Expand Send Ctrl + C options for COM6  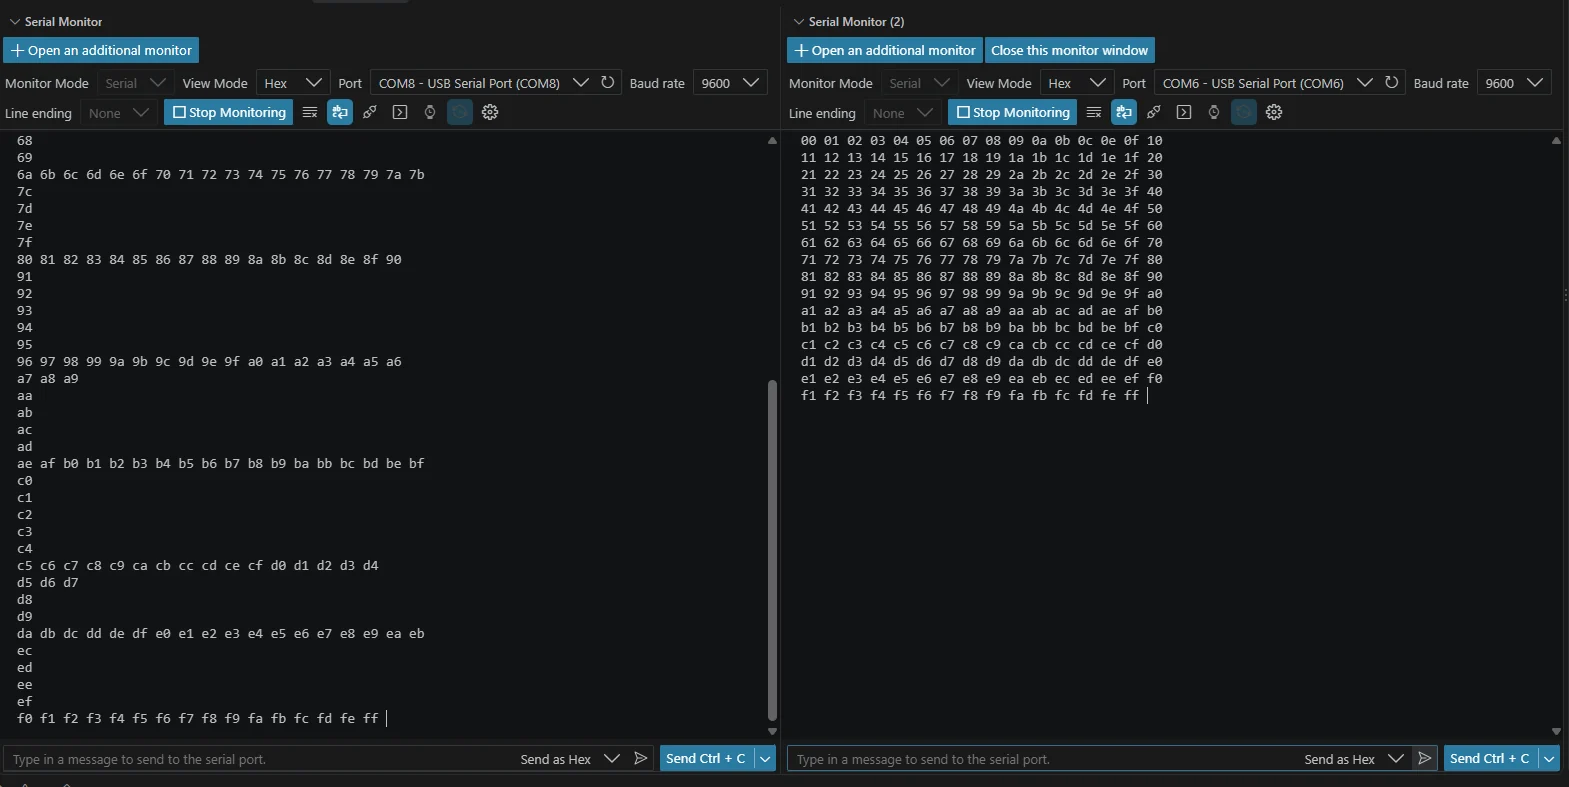[x=1549, y=759]
